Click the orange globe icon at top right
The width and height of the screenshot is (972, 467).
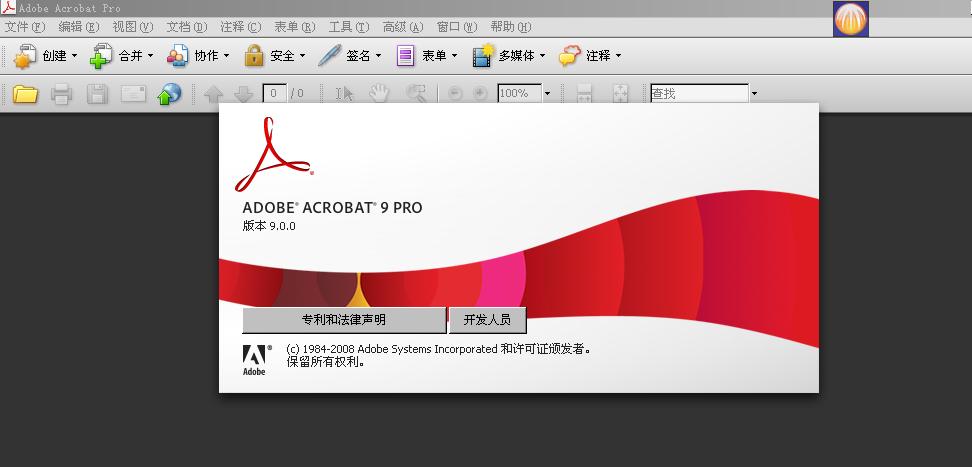[850, 19]
